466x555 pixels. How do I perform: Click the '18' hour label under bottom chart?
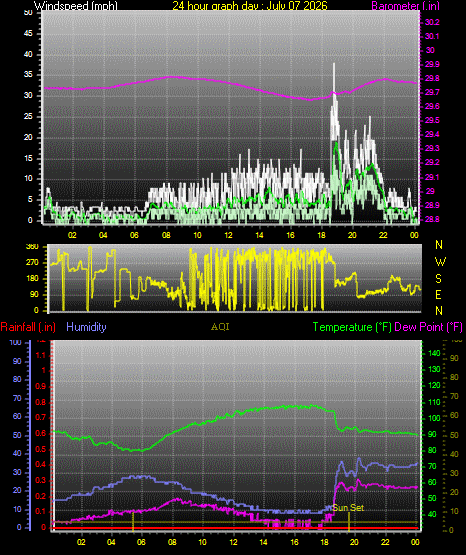(x=324, y=542)
